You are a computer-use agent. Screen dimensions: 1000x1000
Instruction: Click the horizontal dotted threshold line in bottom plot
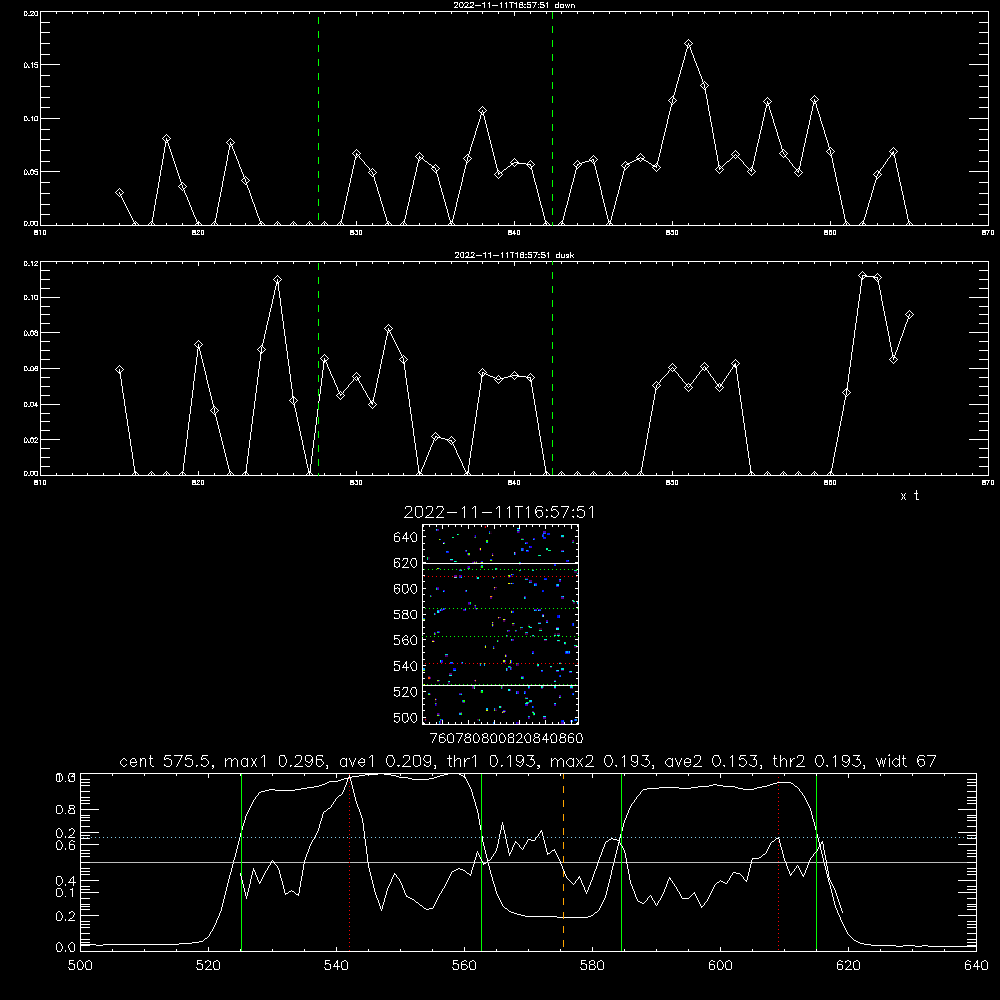tap(528, 837)
